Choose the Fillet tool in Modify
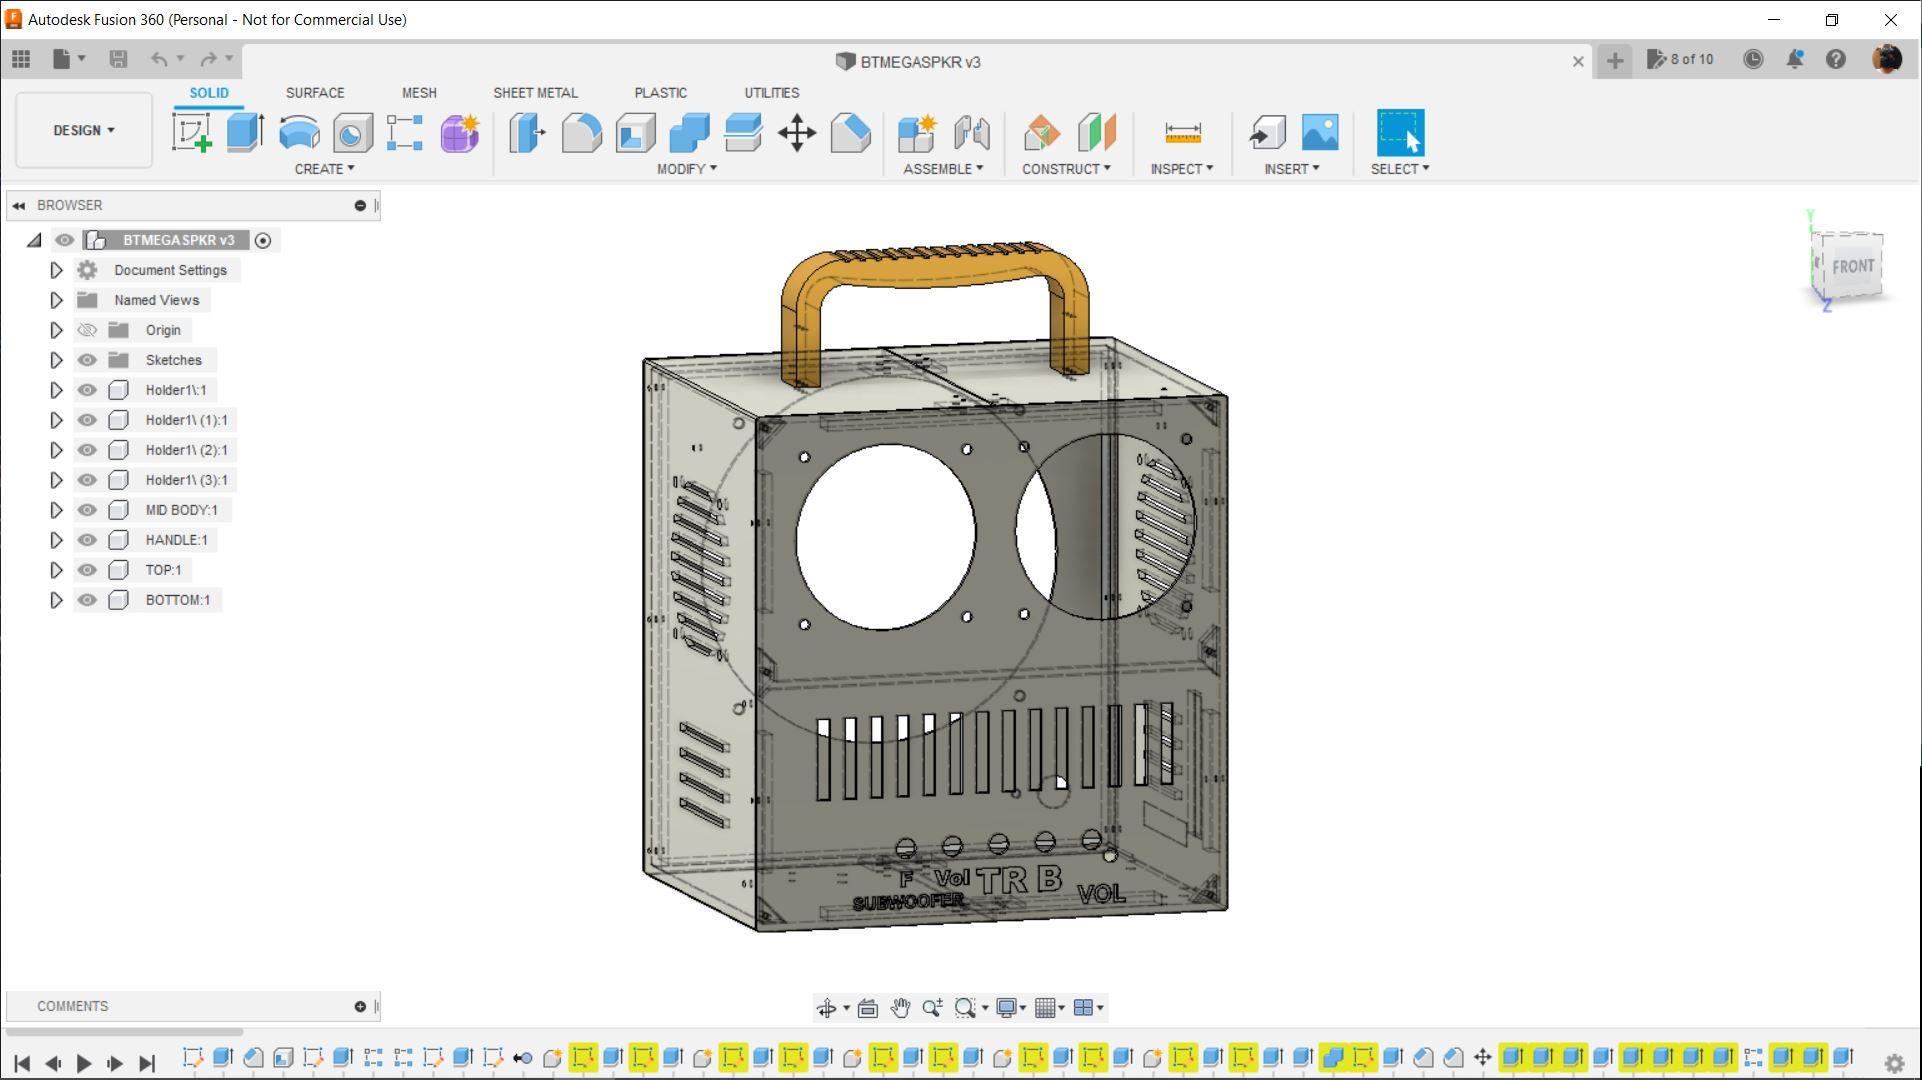Image resolution: width=1922 pixels, height=1080 pixels. coord(581,133)
